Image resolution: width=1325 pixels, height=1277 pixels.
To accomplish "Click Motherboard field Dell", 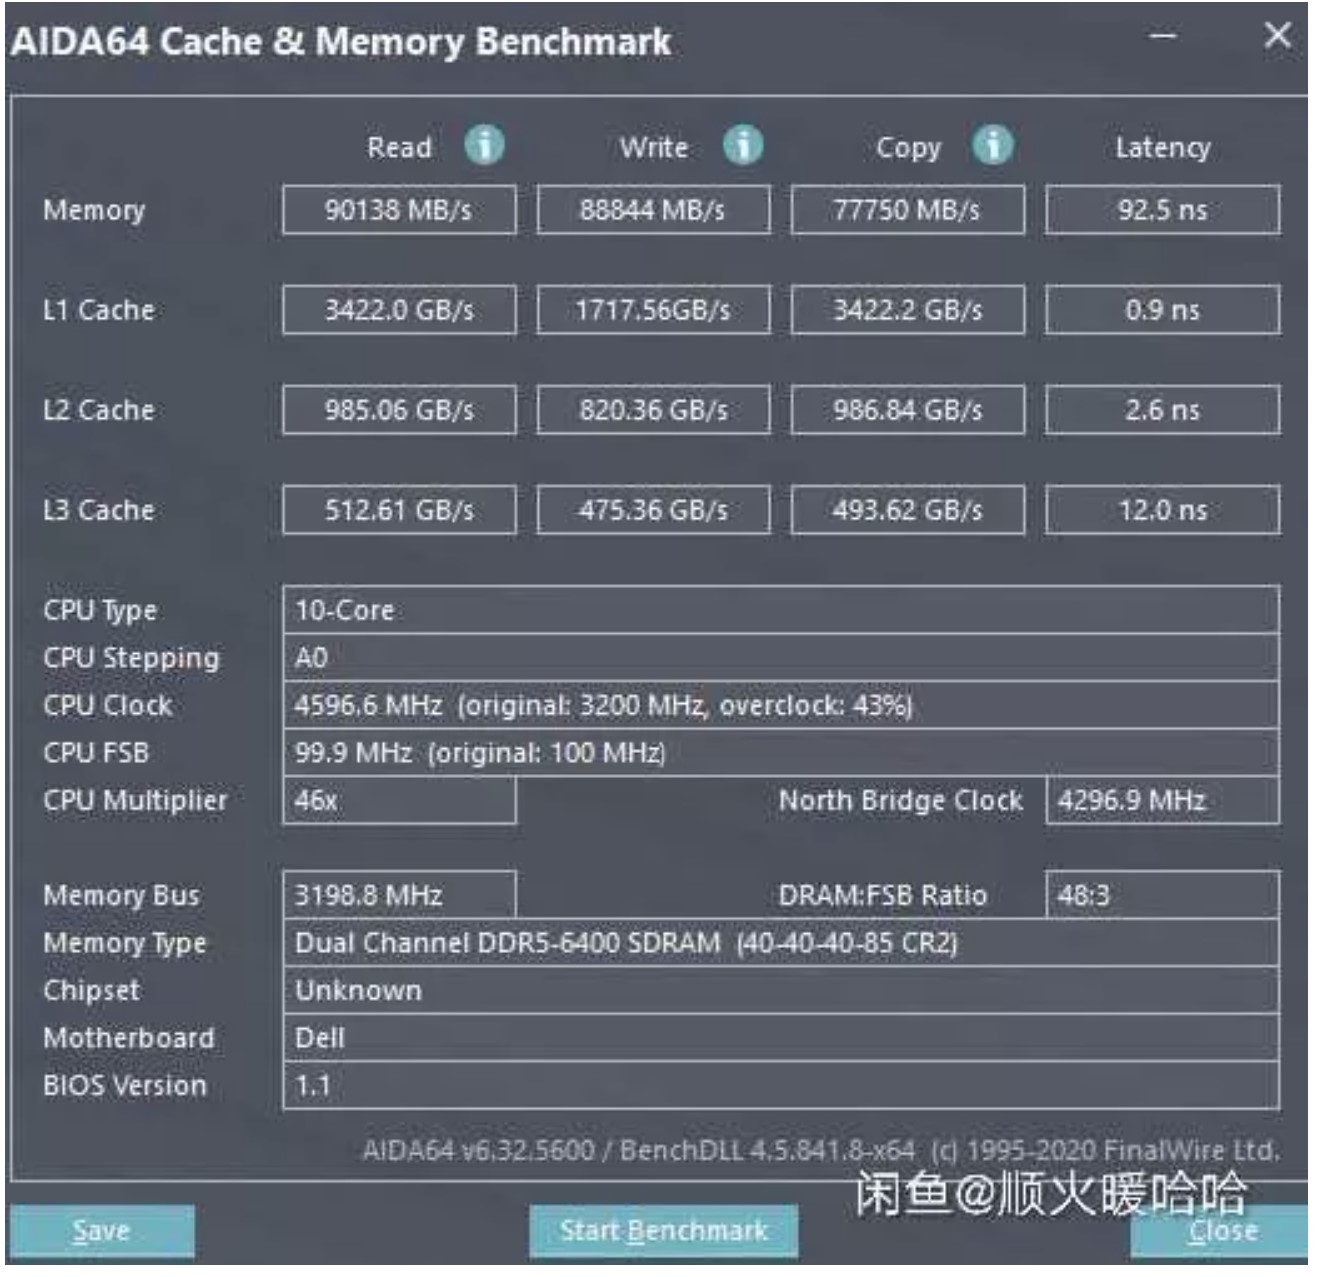I will pyautogui.click(x=781, y=1038).
